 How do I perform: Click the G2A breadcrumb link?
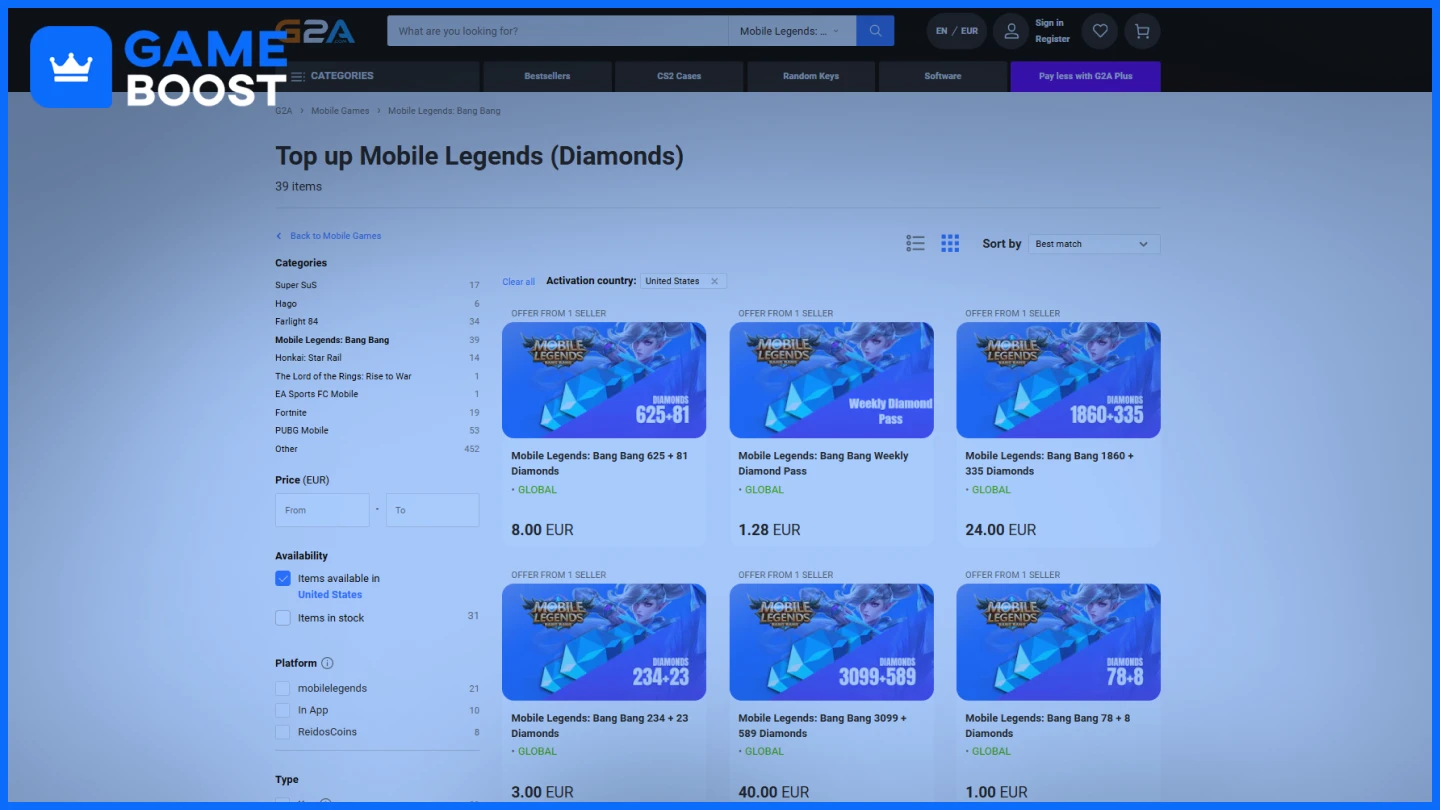[284, 111]
